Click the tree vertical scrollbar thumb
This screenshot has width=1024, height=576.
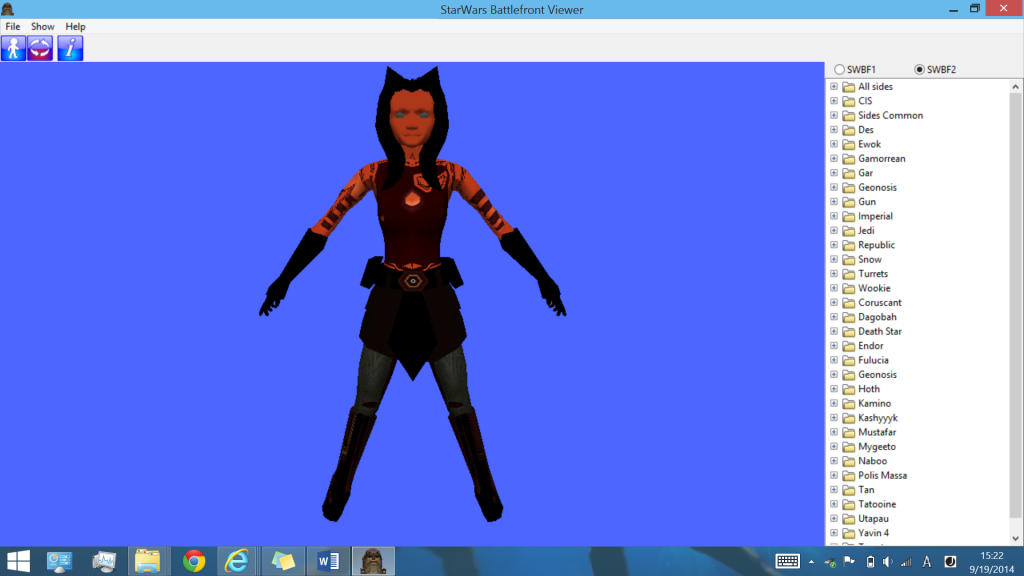coord(1015,304)
